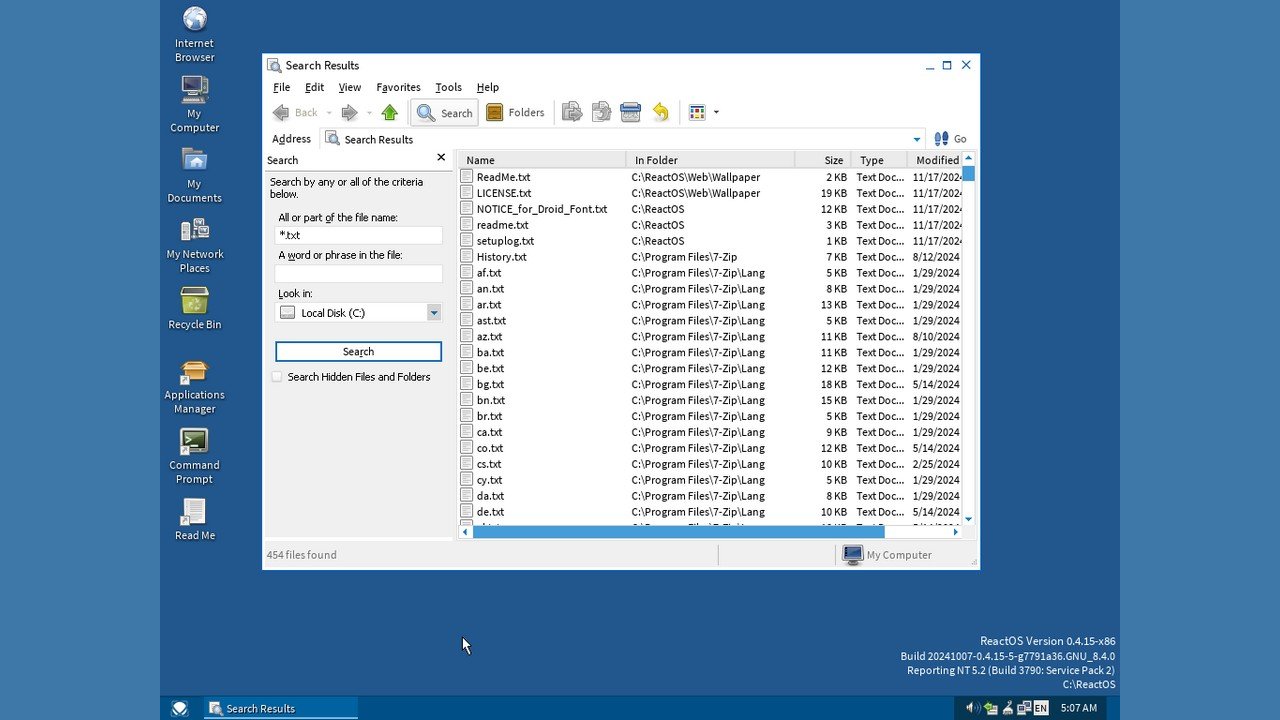1280x720 pixels.
Task: Open the Look in drive dropdown
Action: (434, 312)
